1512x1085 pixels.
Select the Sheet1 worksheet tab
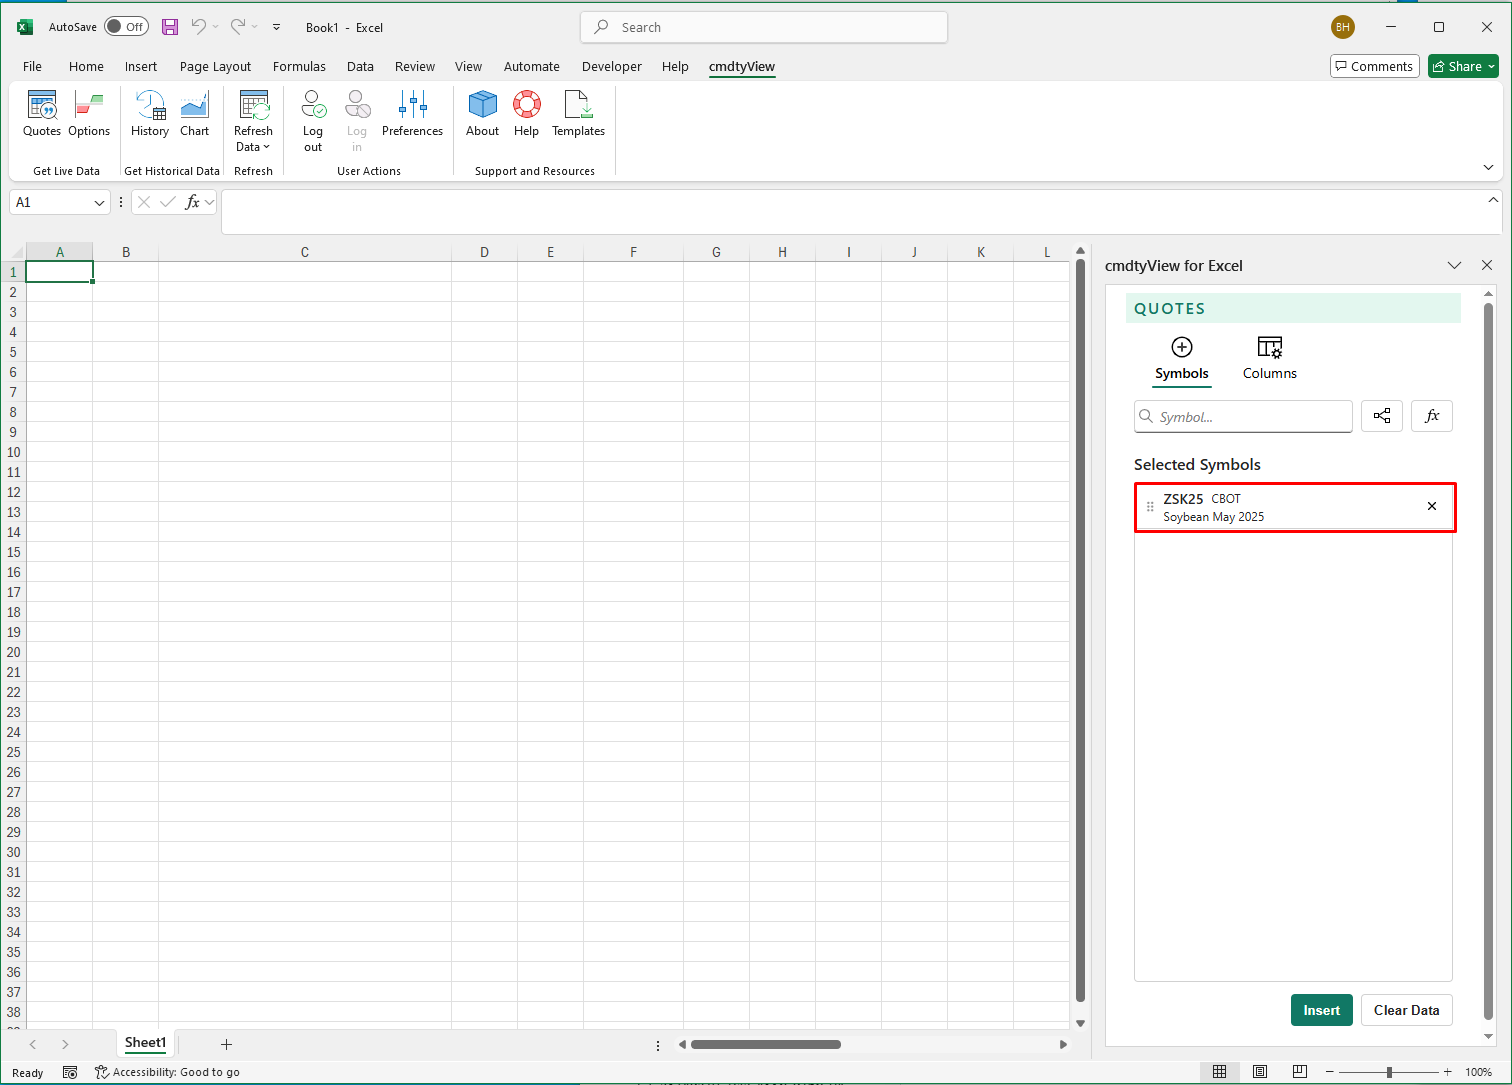[x=145, y=1043]
